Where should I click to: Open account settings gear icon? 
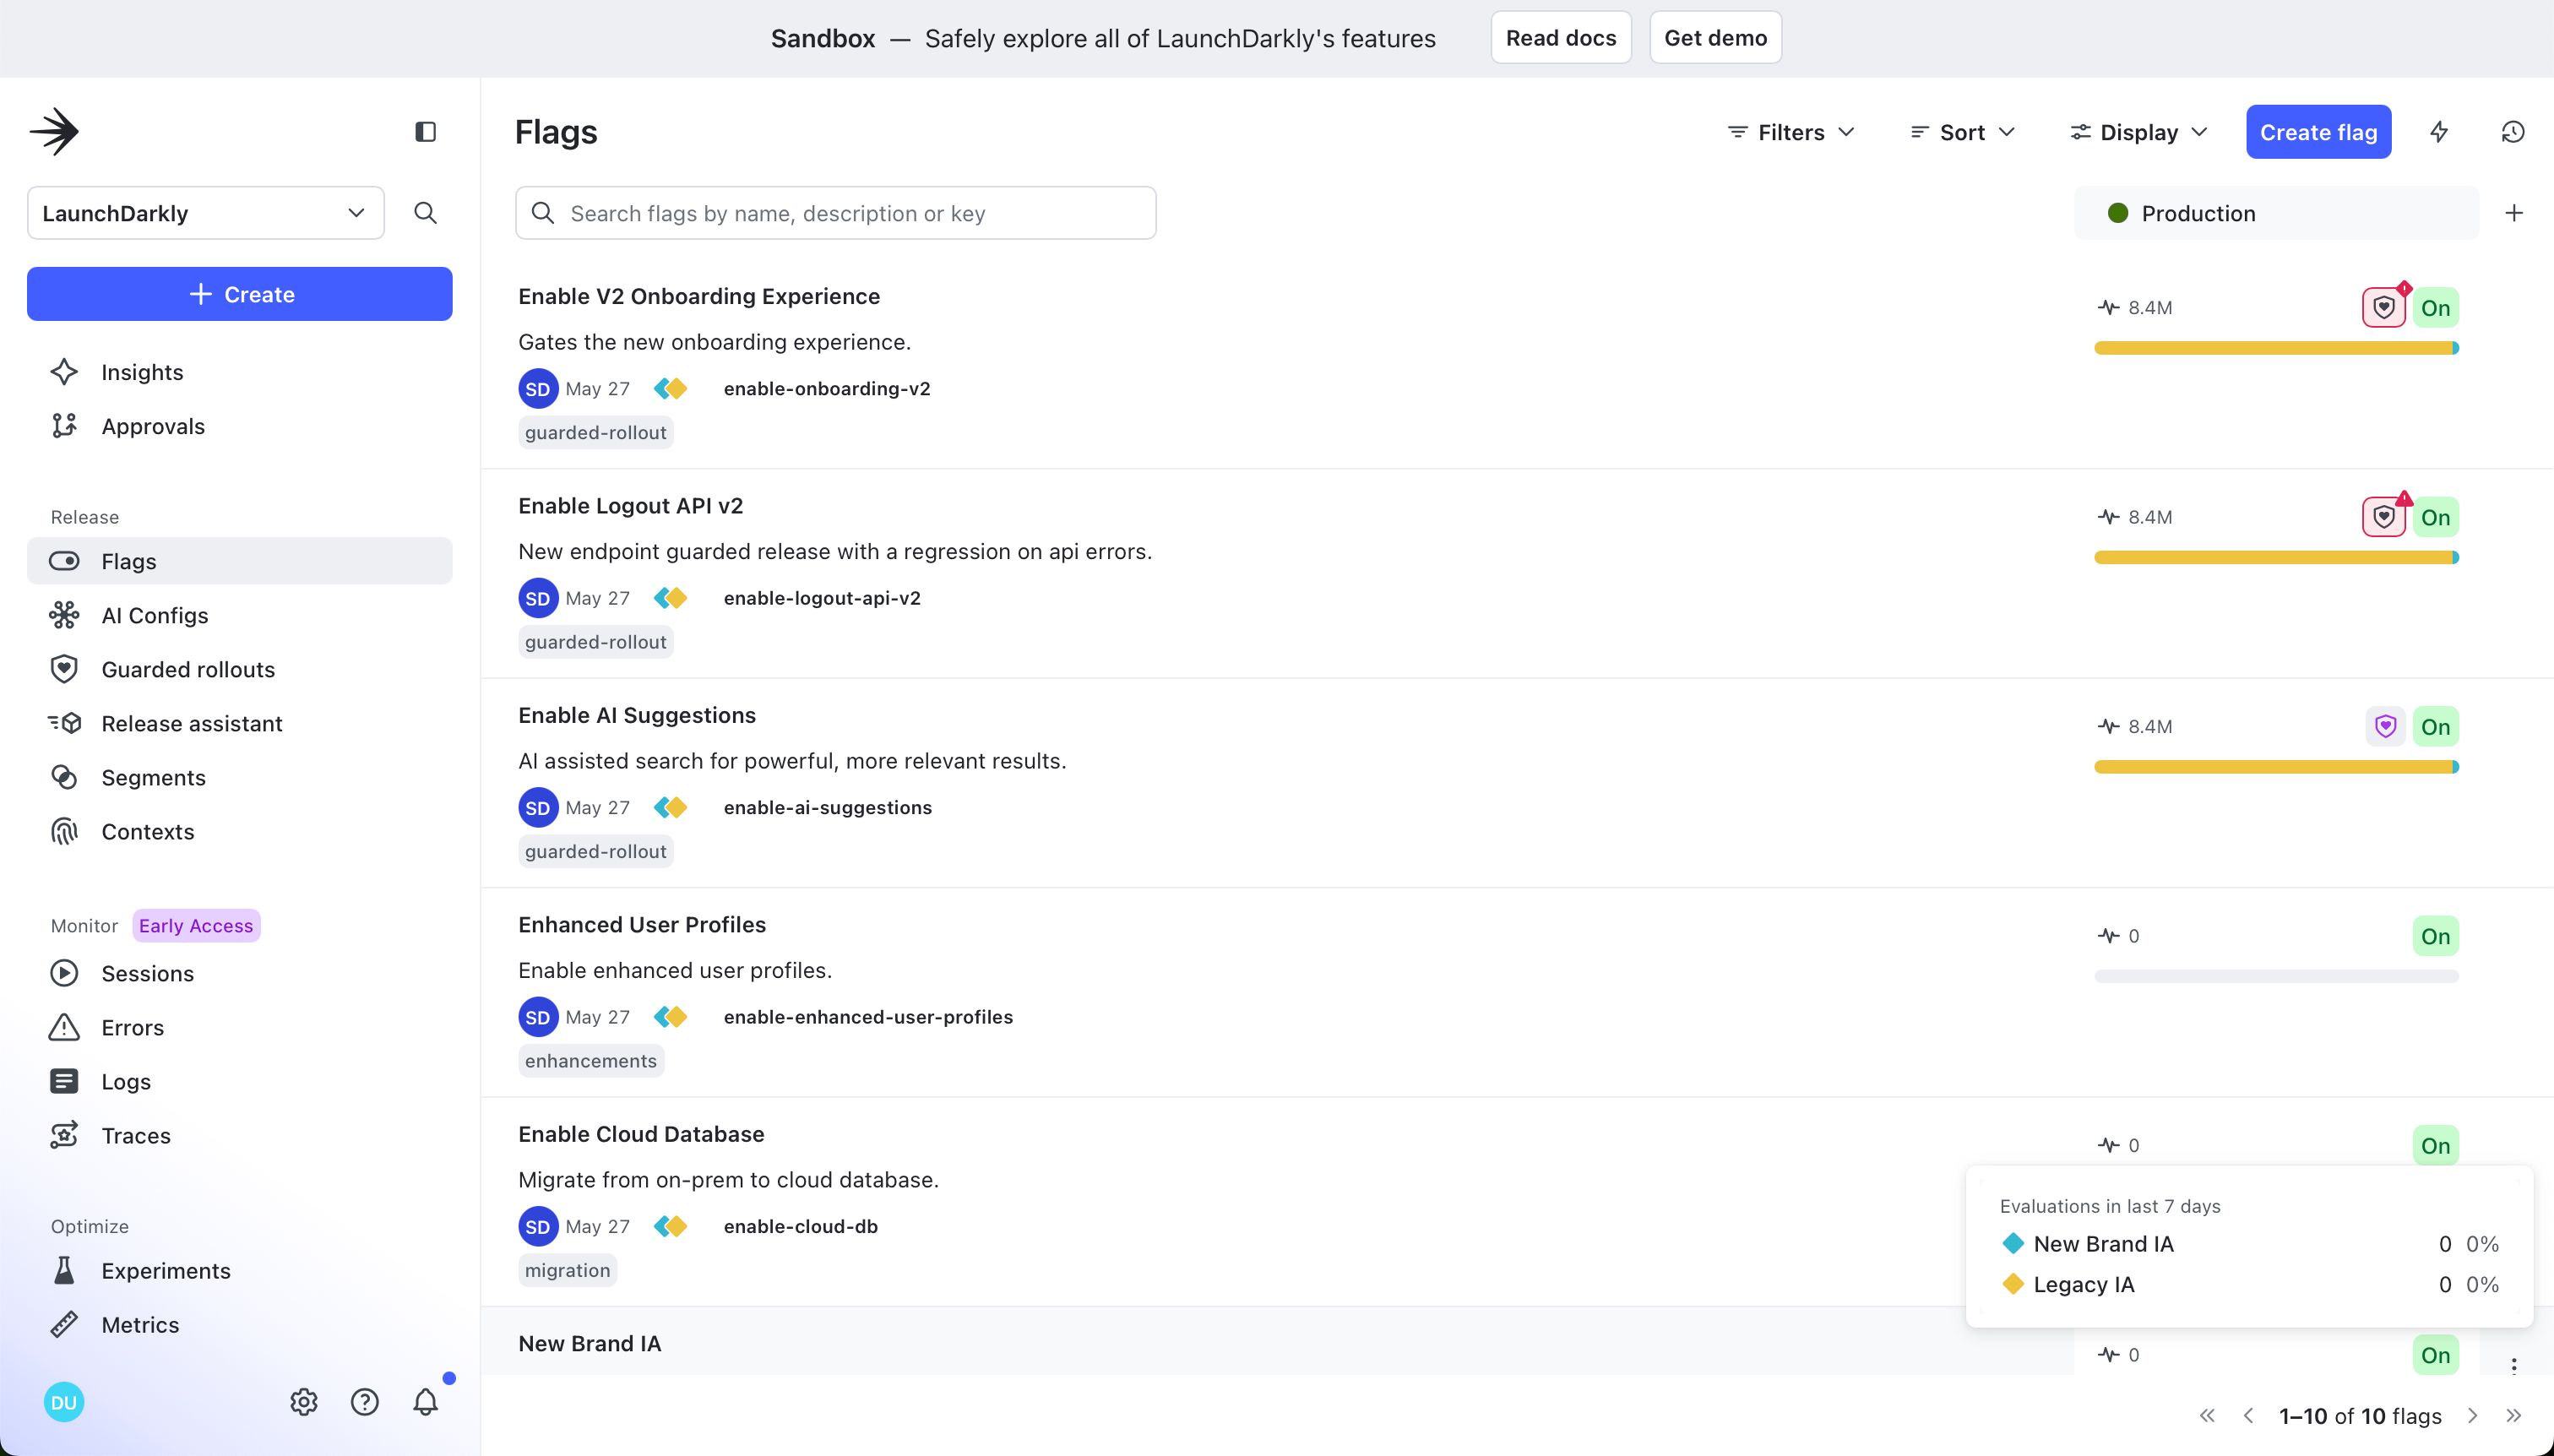pos(304,1402)
